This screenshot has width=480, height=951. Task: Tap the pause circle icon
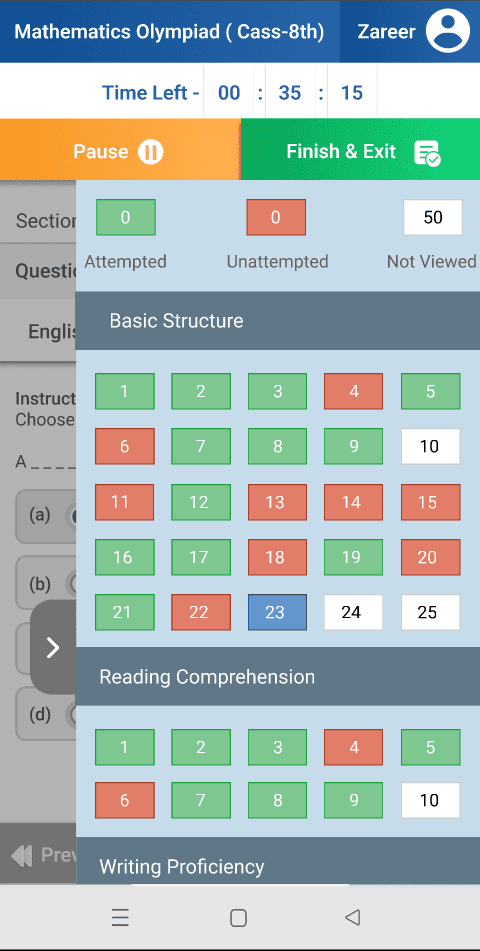point(150,152)
